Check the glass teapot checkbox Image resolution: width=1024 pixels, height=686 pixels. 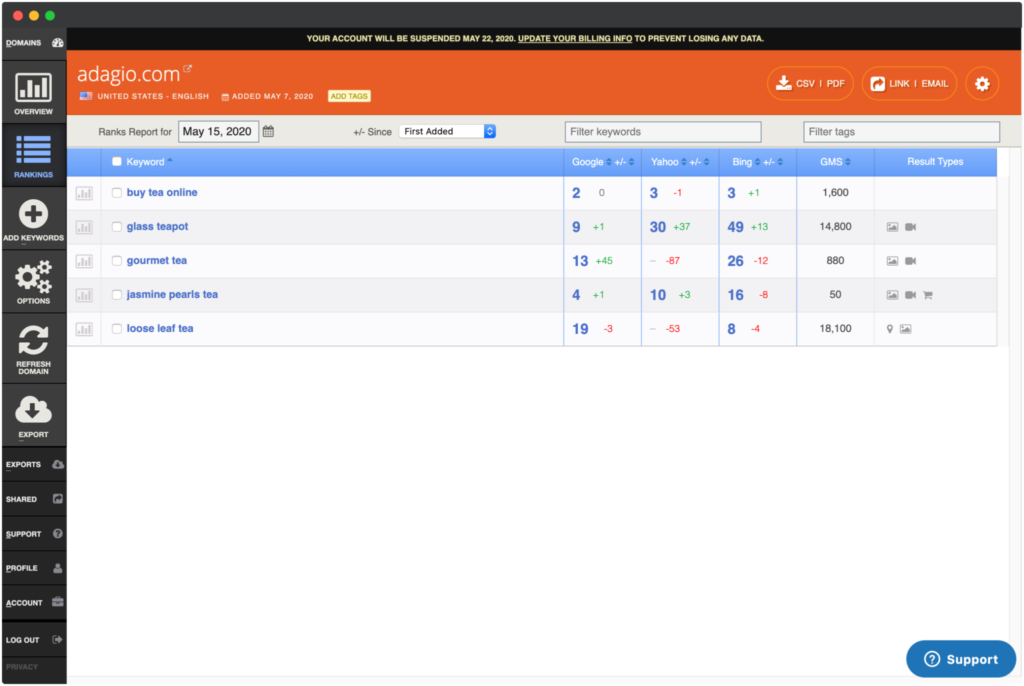(116, 227)
